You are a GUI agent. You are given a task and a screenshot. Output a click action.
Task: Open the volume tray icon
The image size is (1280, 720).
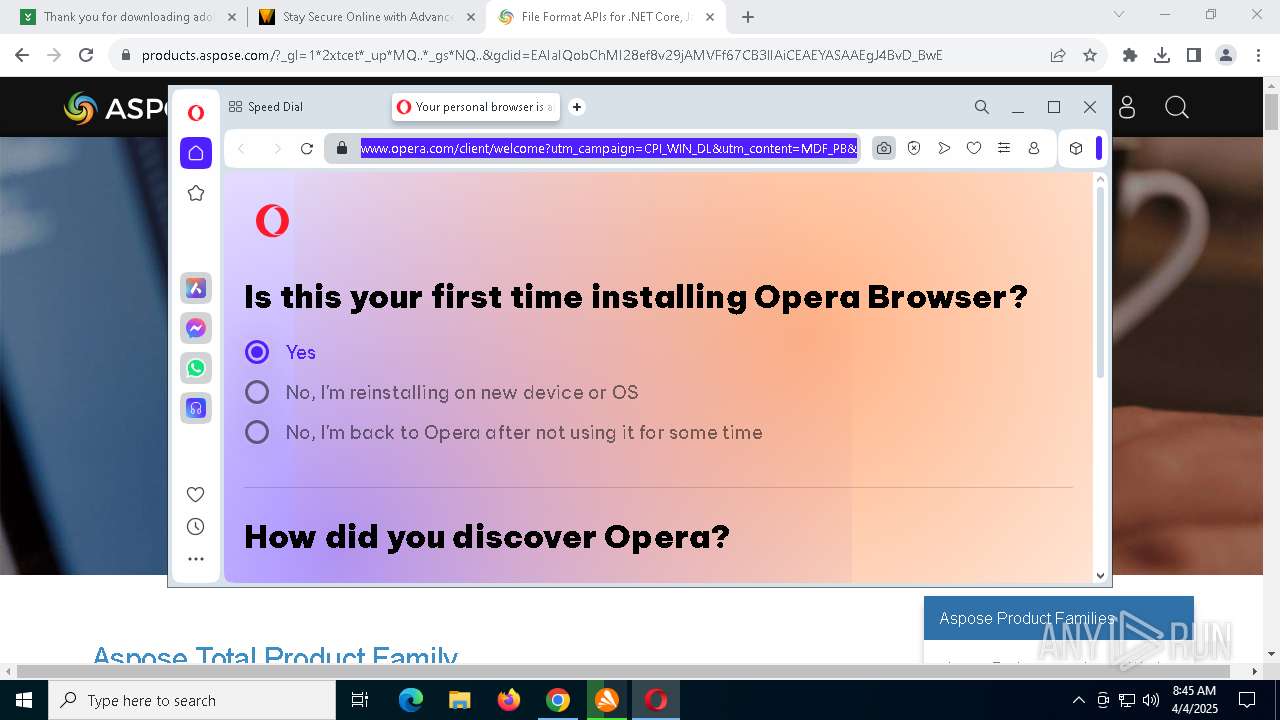[x=1150, y=700]
